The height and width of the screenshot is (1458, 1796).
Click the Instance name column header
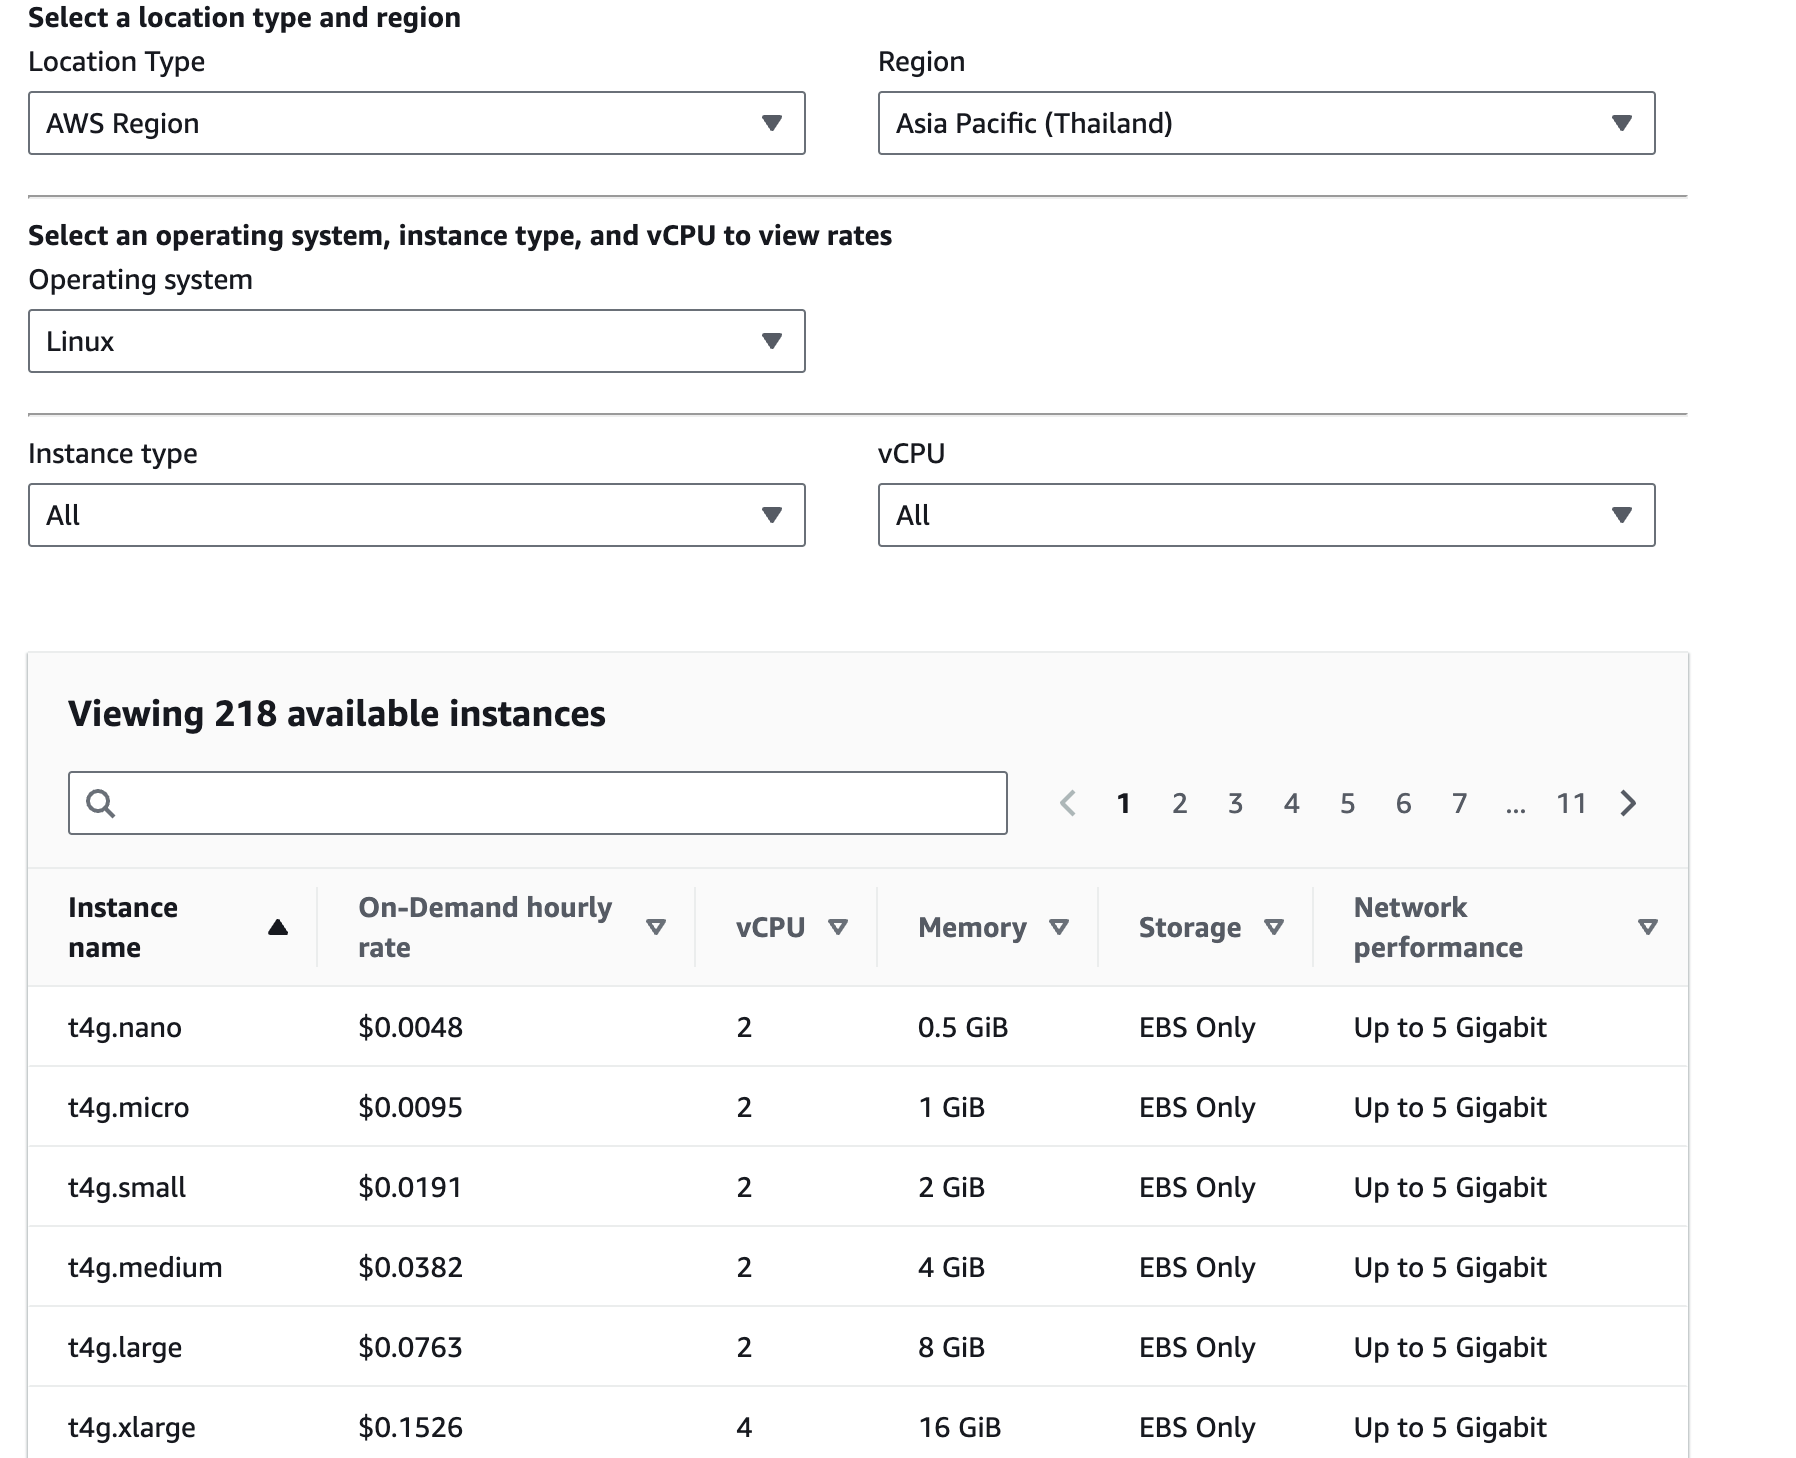tap(123, 927)
